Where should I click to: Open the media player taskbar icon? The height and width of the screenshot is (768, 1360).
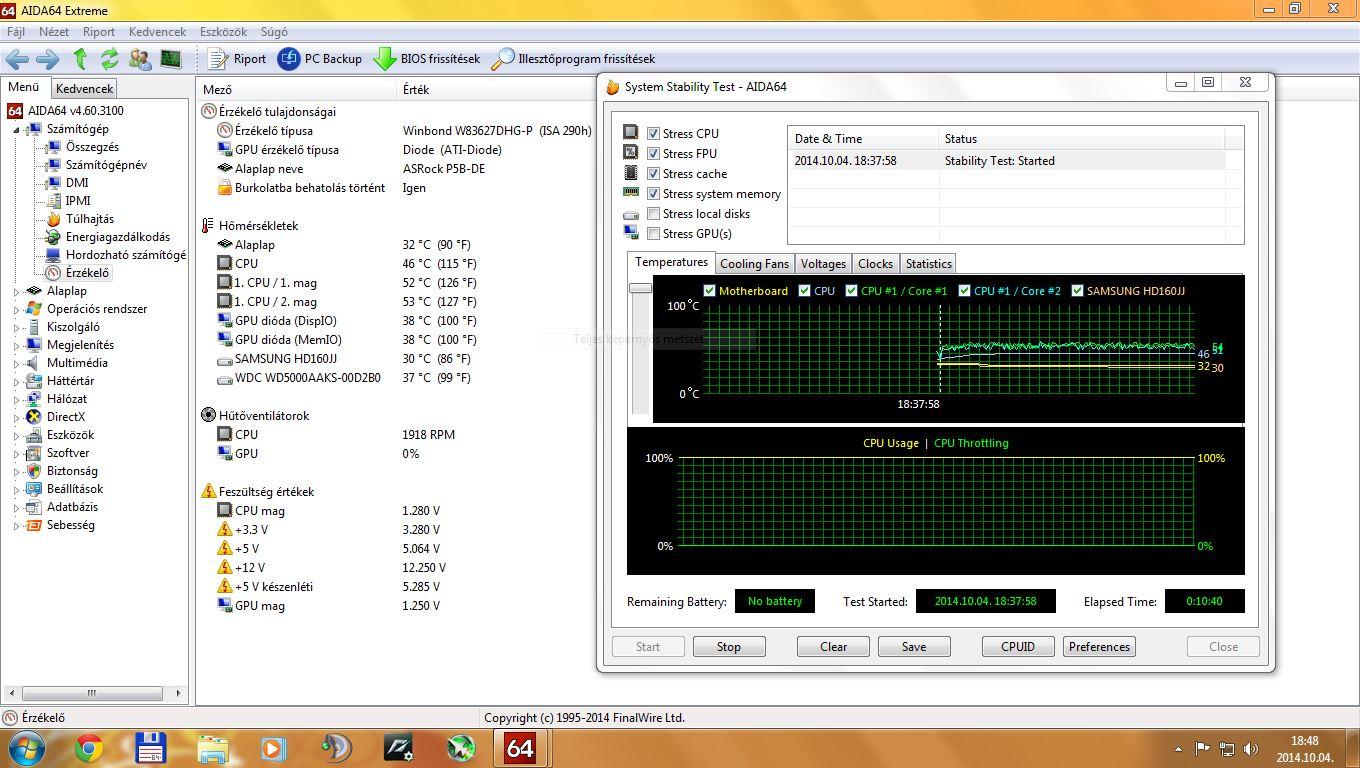click(273, 748)
